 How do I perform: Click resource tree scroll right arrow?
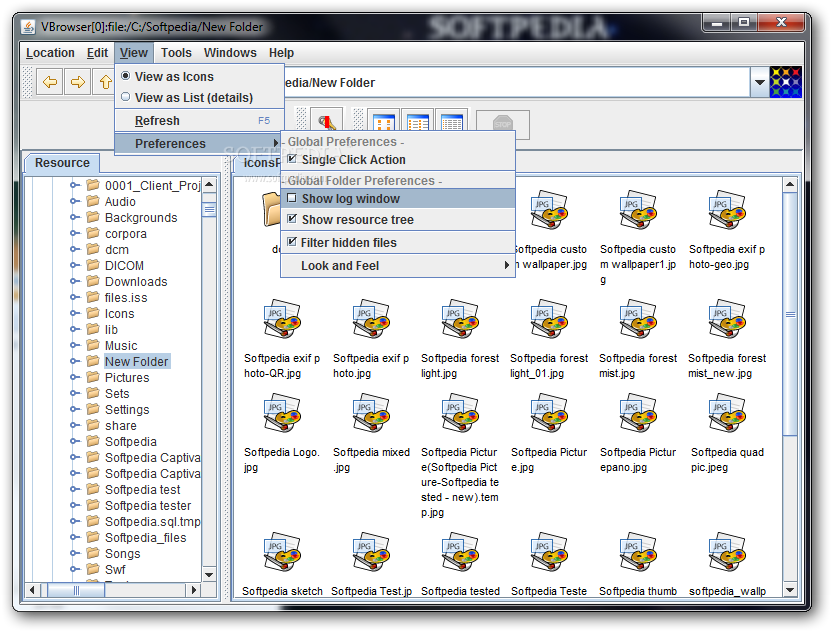point(194,590)
